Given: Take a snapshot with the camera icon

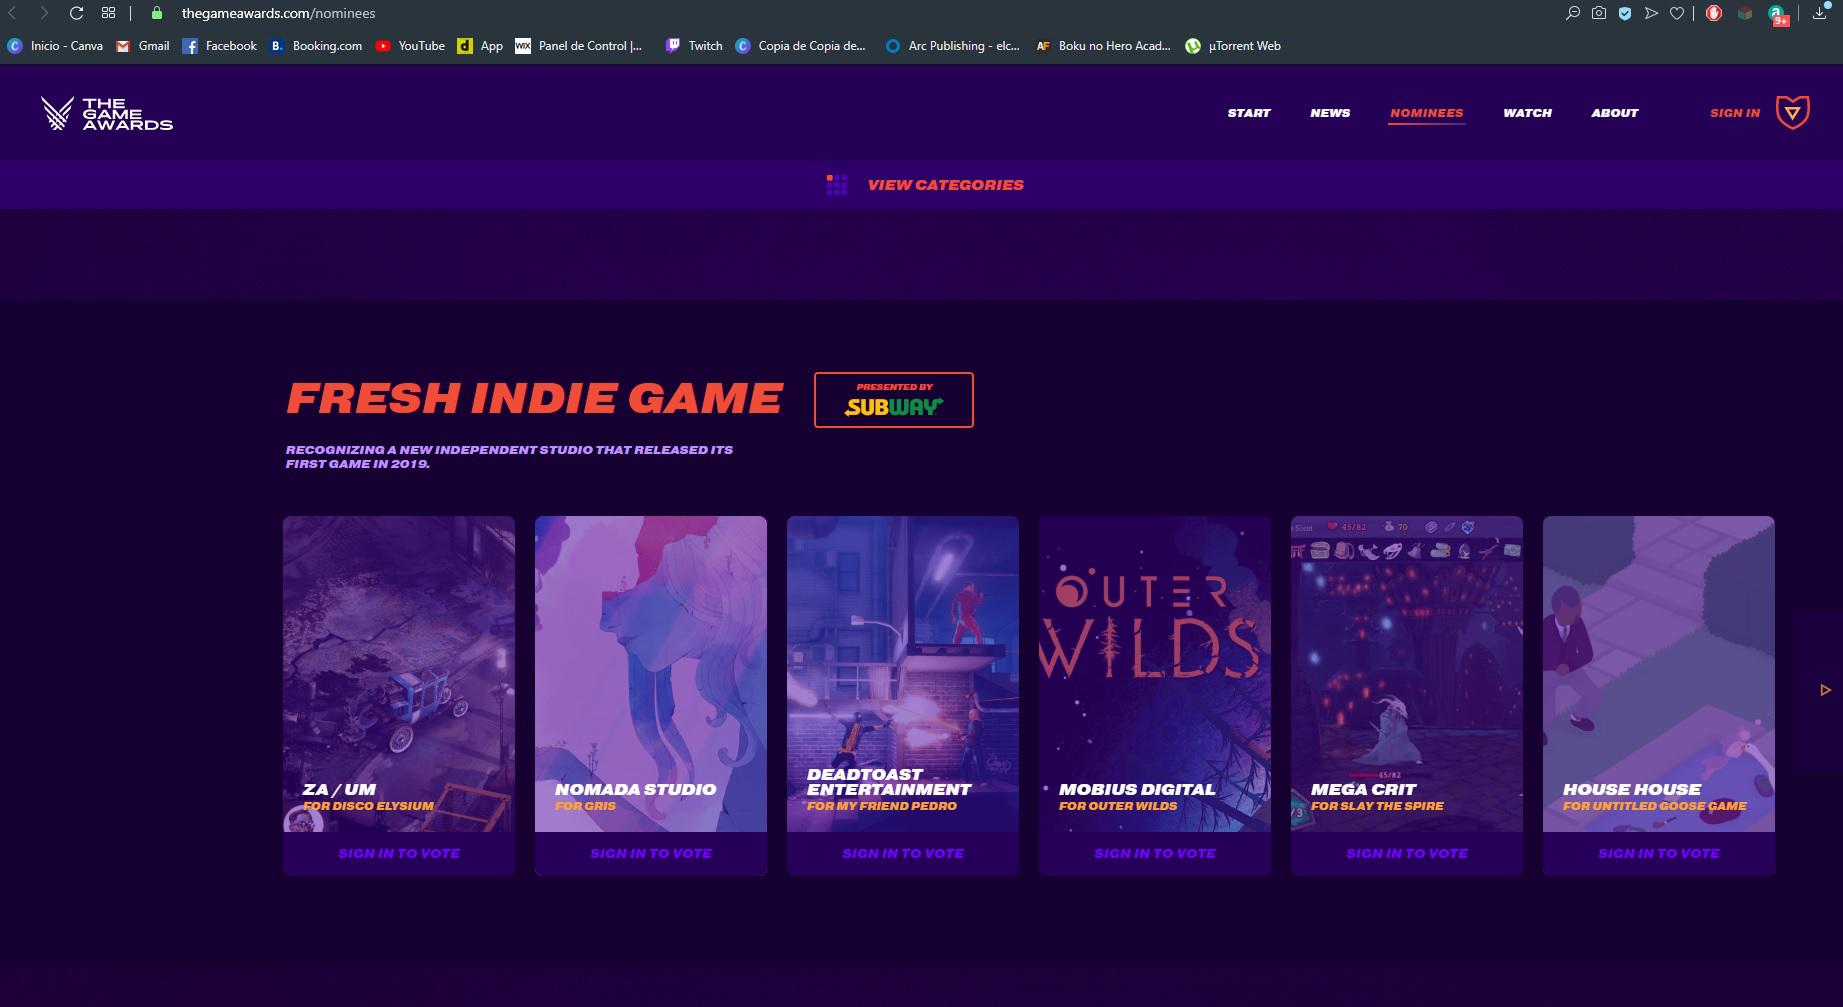Looking at the screenshot, I should coord(1599,13).
